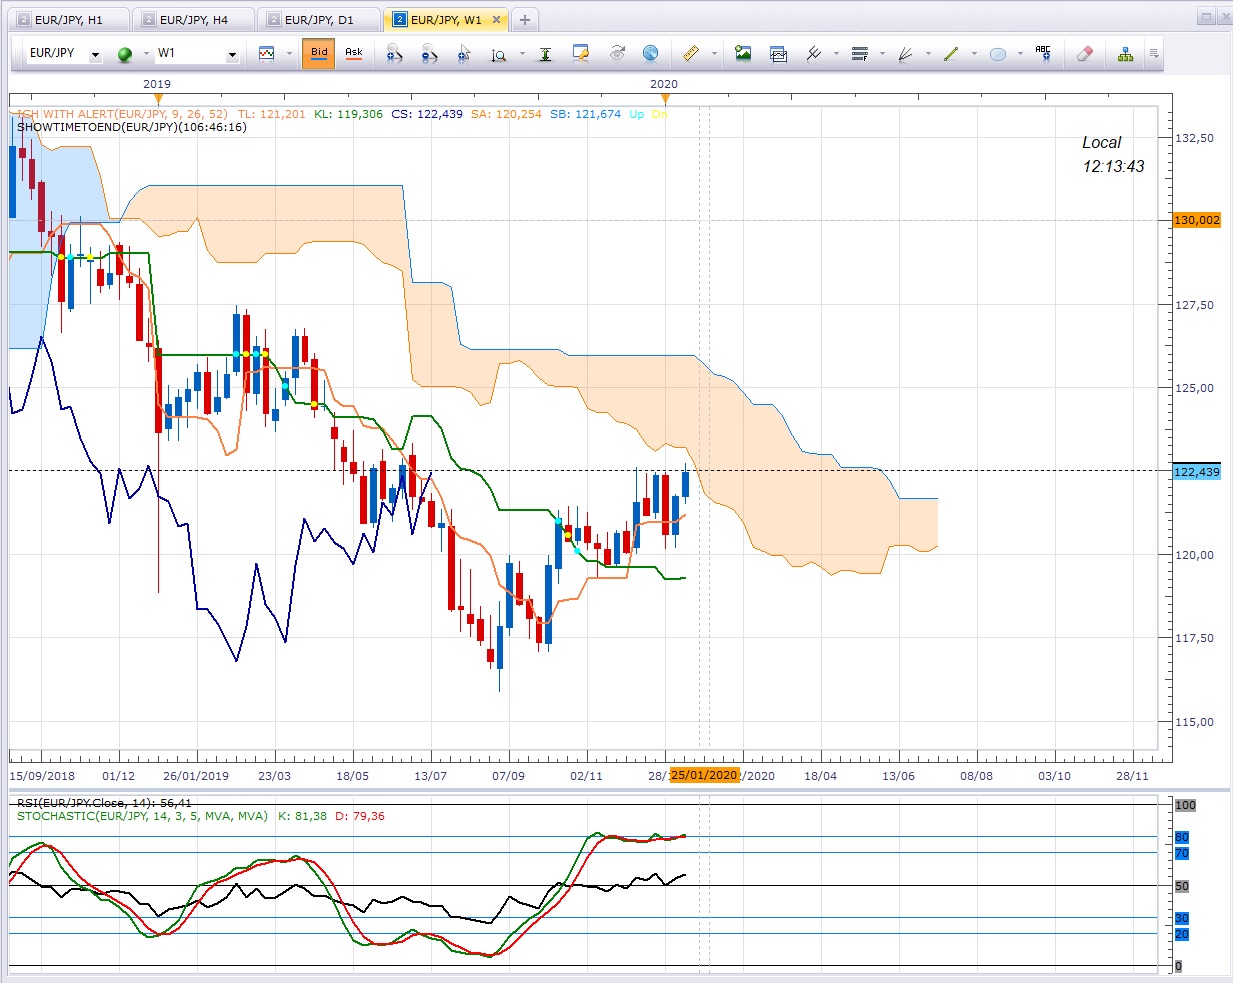This screenshot has height=983, width=1233.
Task: Expand the ruler tool dropdown arrow
Action: (x=714, y=54)
